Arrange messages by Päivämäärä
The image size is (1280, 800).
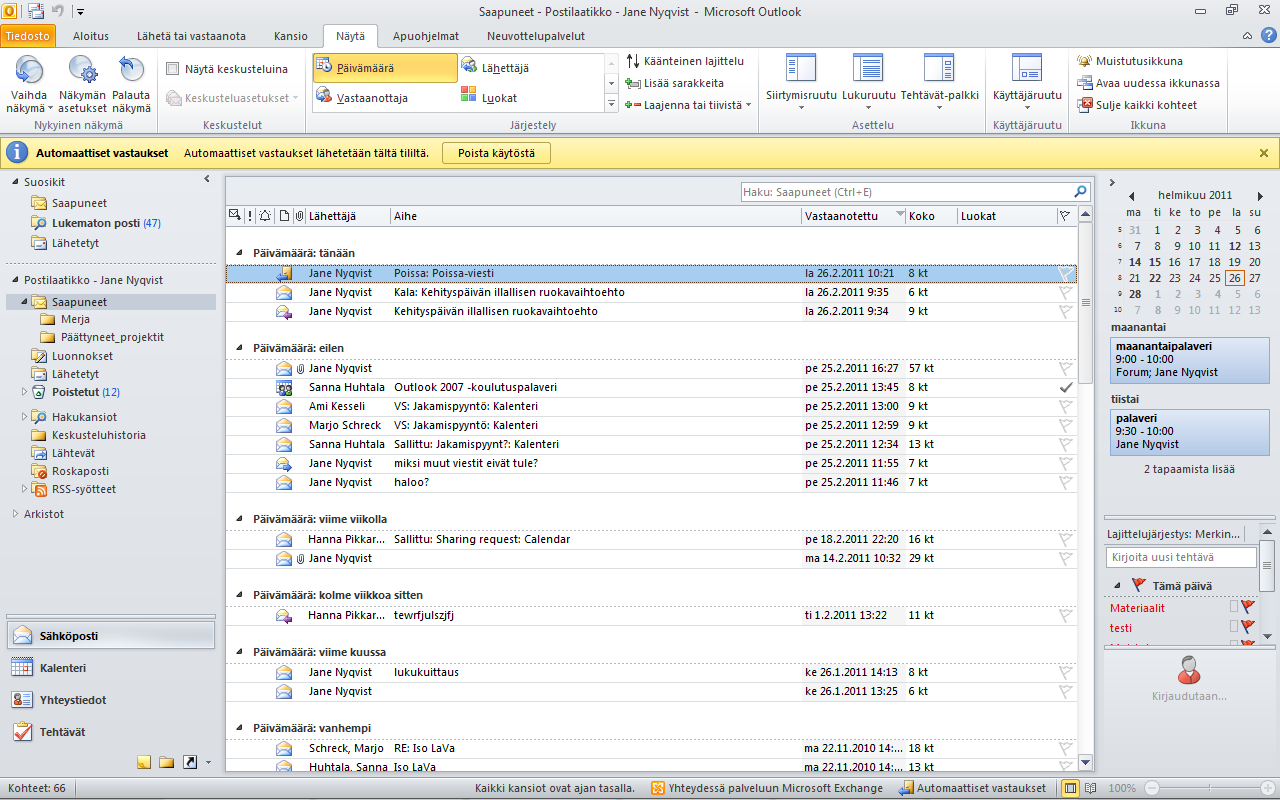tap(385, 68)
